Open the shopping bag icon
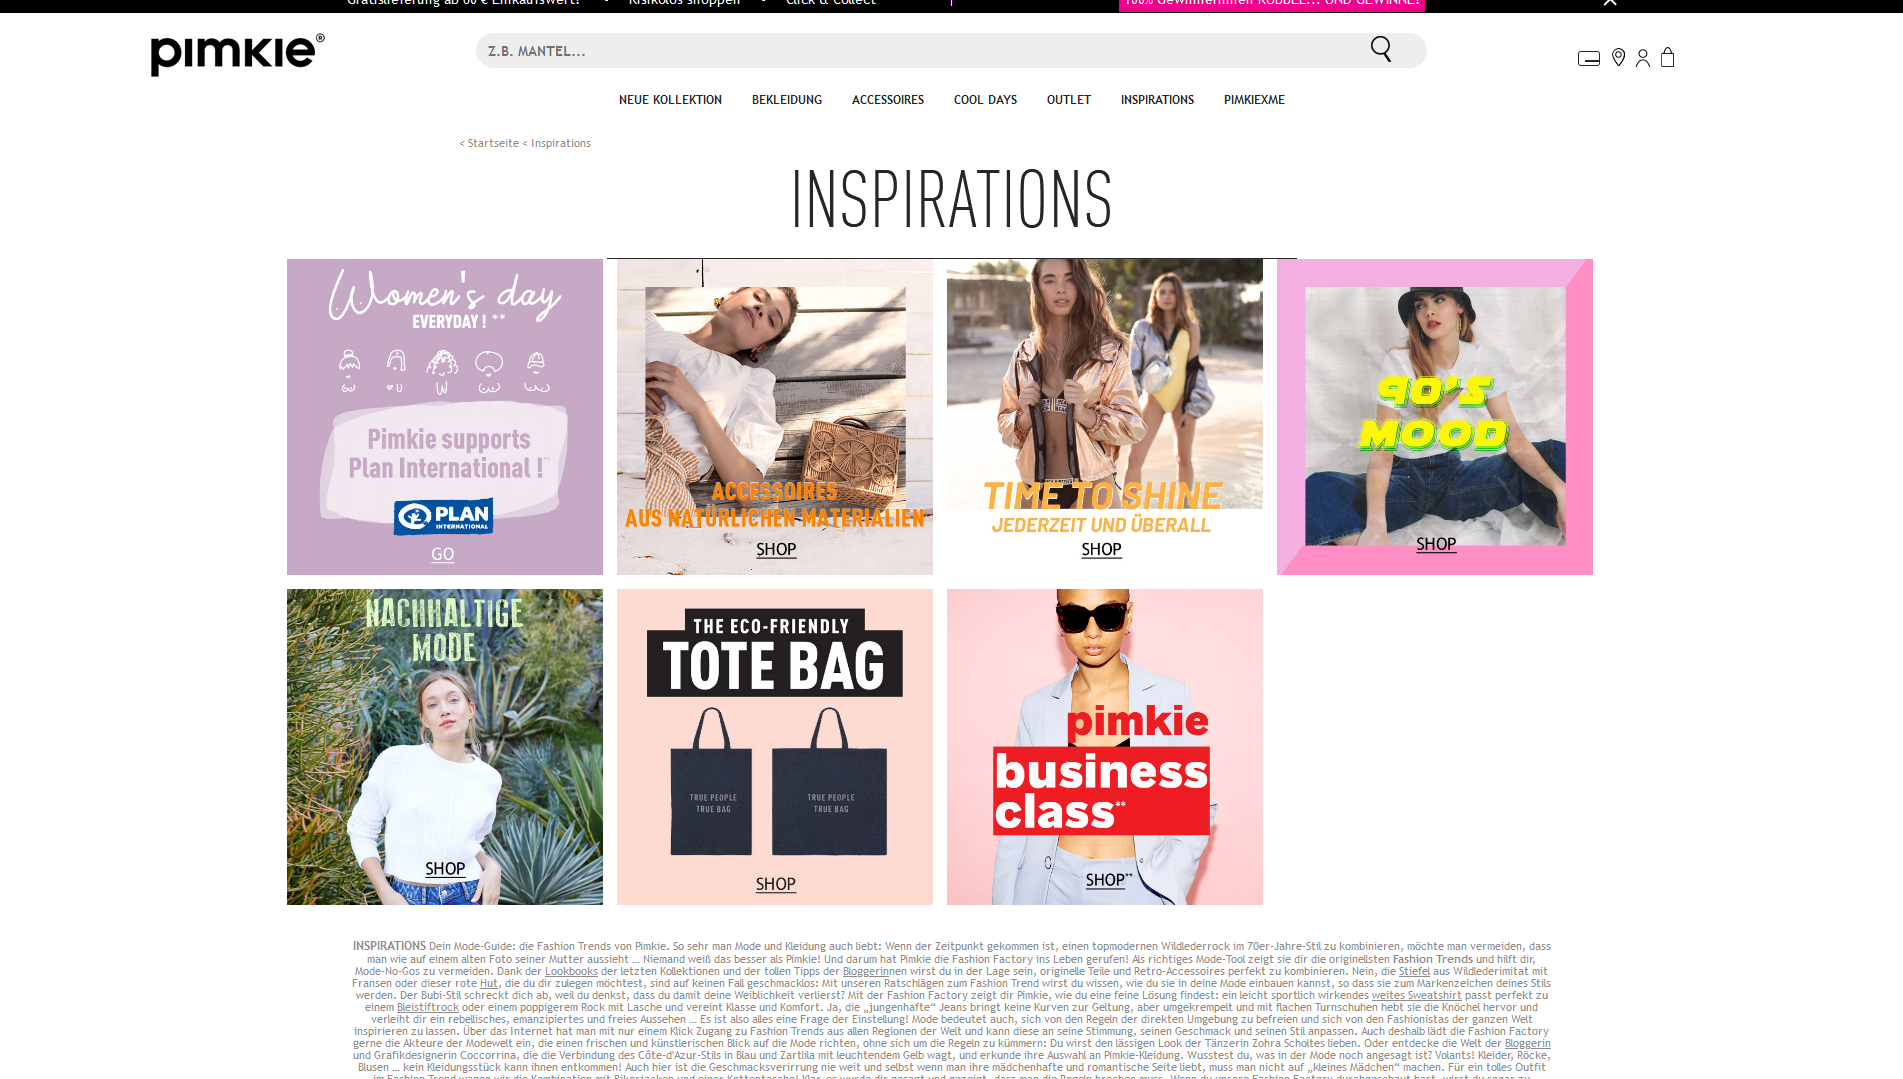Viewport: 1903px width, 1079px height. (x=1667, y=58)
